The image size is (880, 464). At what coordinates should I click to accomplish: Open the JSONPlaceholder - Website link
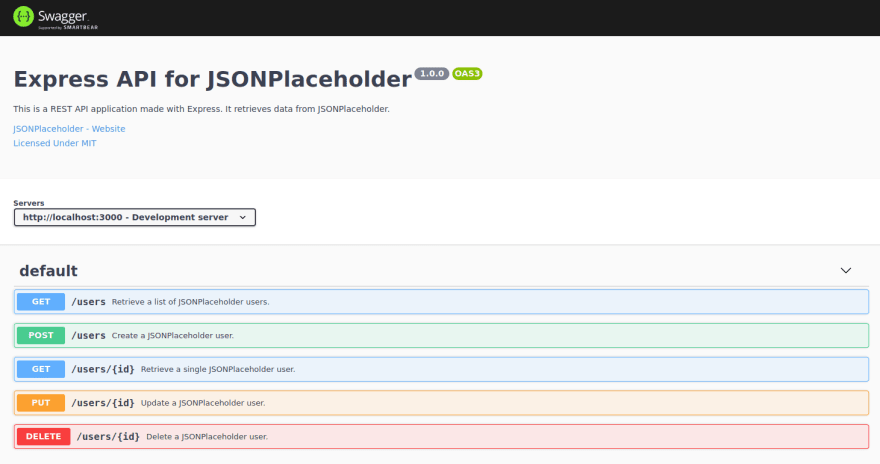coord(69,129)
